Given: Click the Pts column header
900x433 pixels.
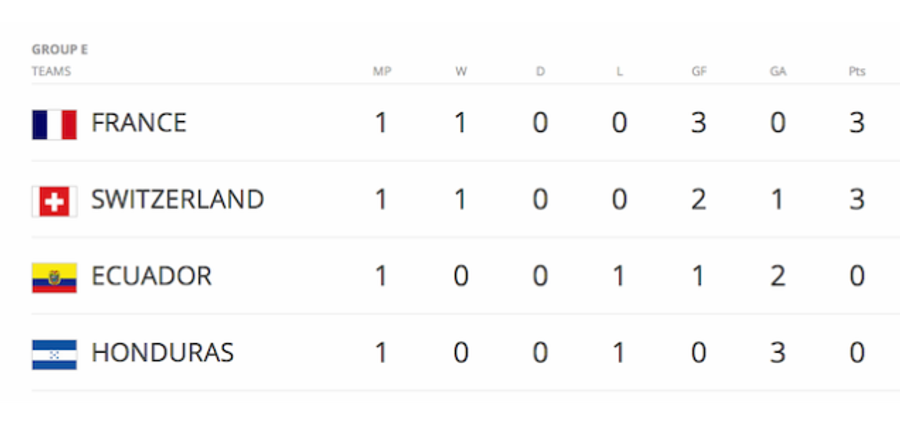Looking at the screenshot, I should coord(857,72).
